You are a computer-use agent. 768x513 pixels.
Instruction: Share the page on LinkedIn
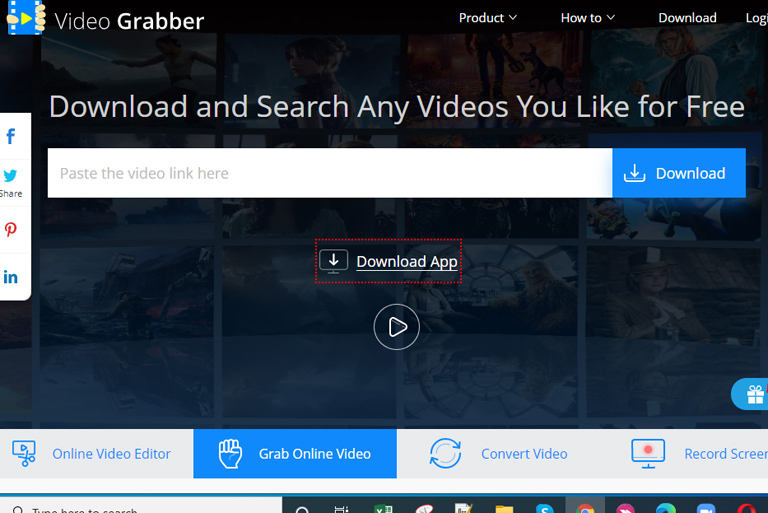tap(11, 277)
